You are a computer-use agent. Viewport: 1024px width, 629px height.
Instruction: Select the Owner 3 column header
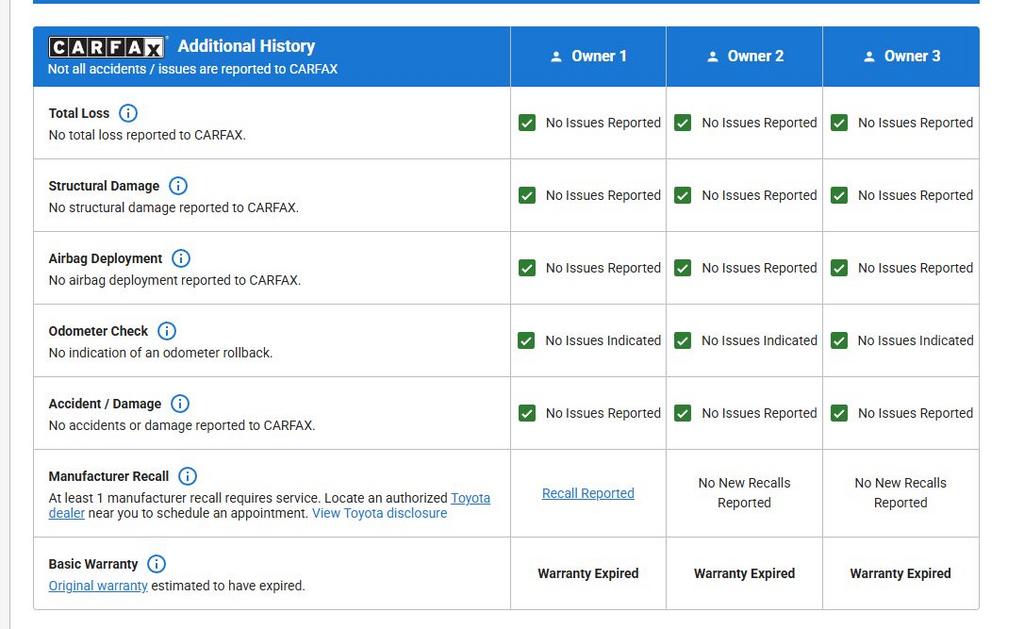pos(901,56)
